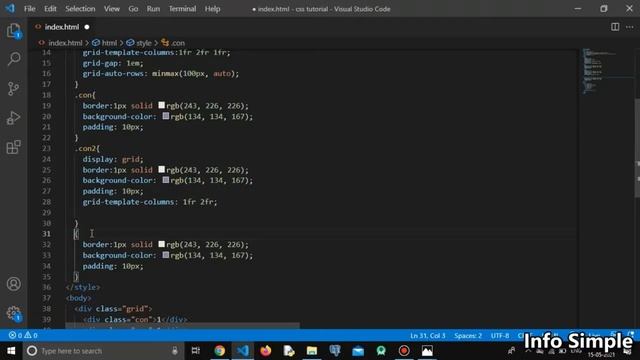Open the Extensions view
640x360 pixels.
pyautogui.click(x=13, y=147)
